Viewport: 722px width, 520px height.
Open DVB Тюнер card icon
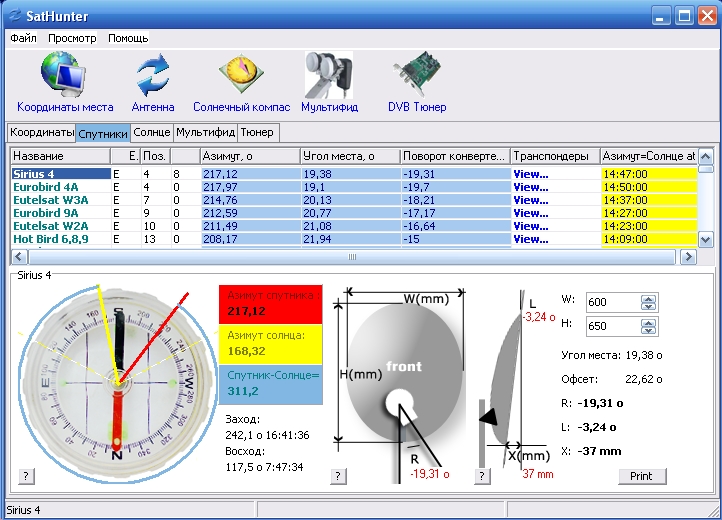pyautogui.click(x=416, y=75)
